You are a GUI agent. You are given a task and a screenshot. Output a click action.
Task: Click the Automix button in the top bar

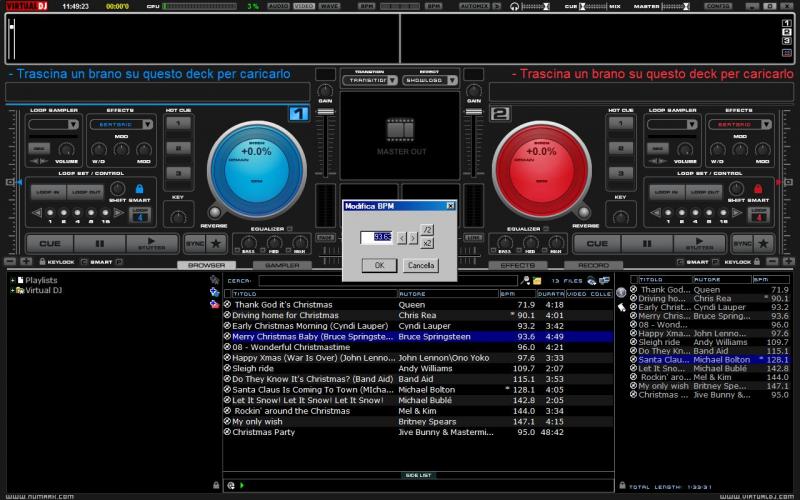tap(474, 6)
